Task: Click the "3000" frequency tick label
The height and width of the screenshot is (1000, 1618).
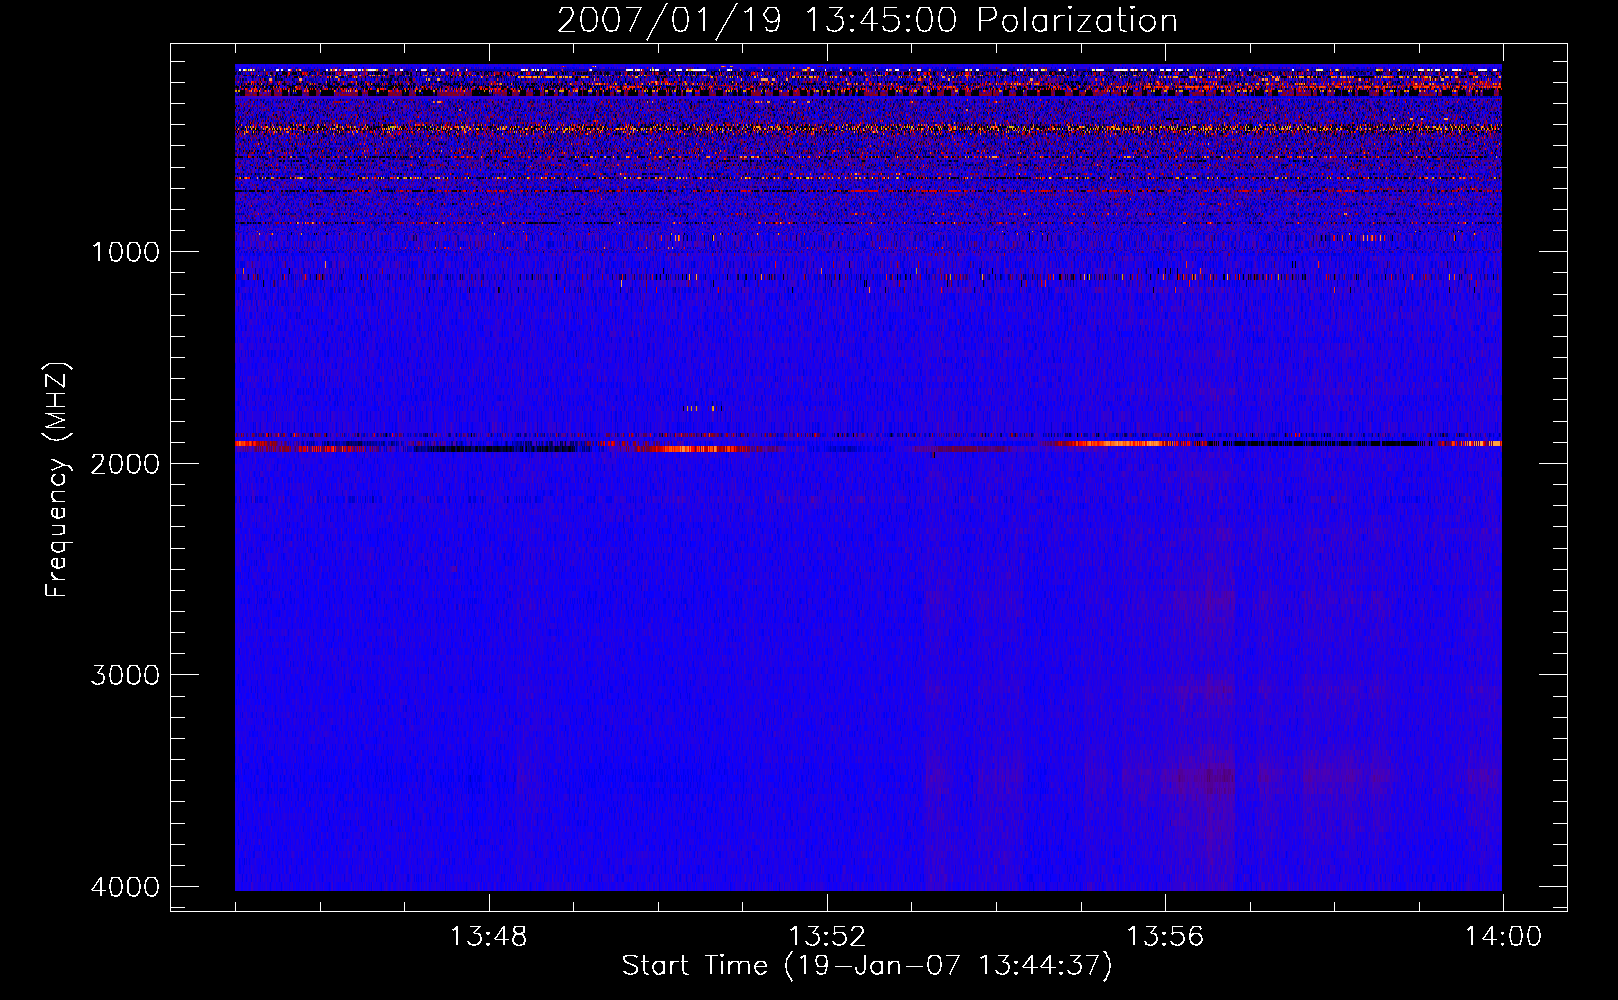Action: click(x=125, y=674)
